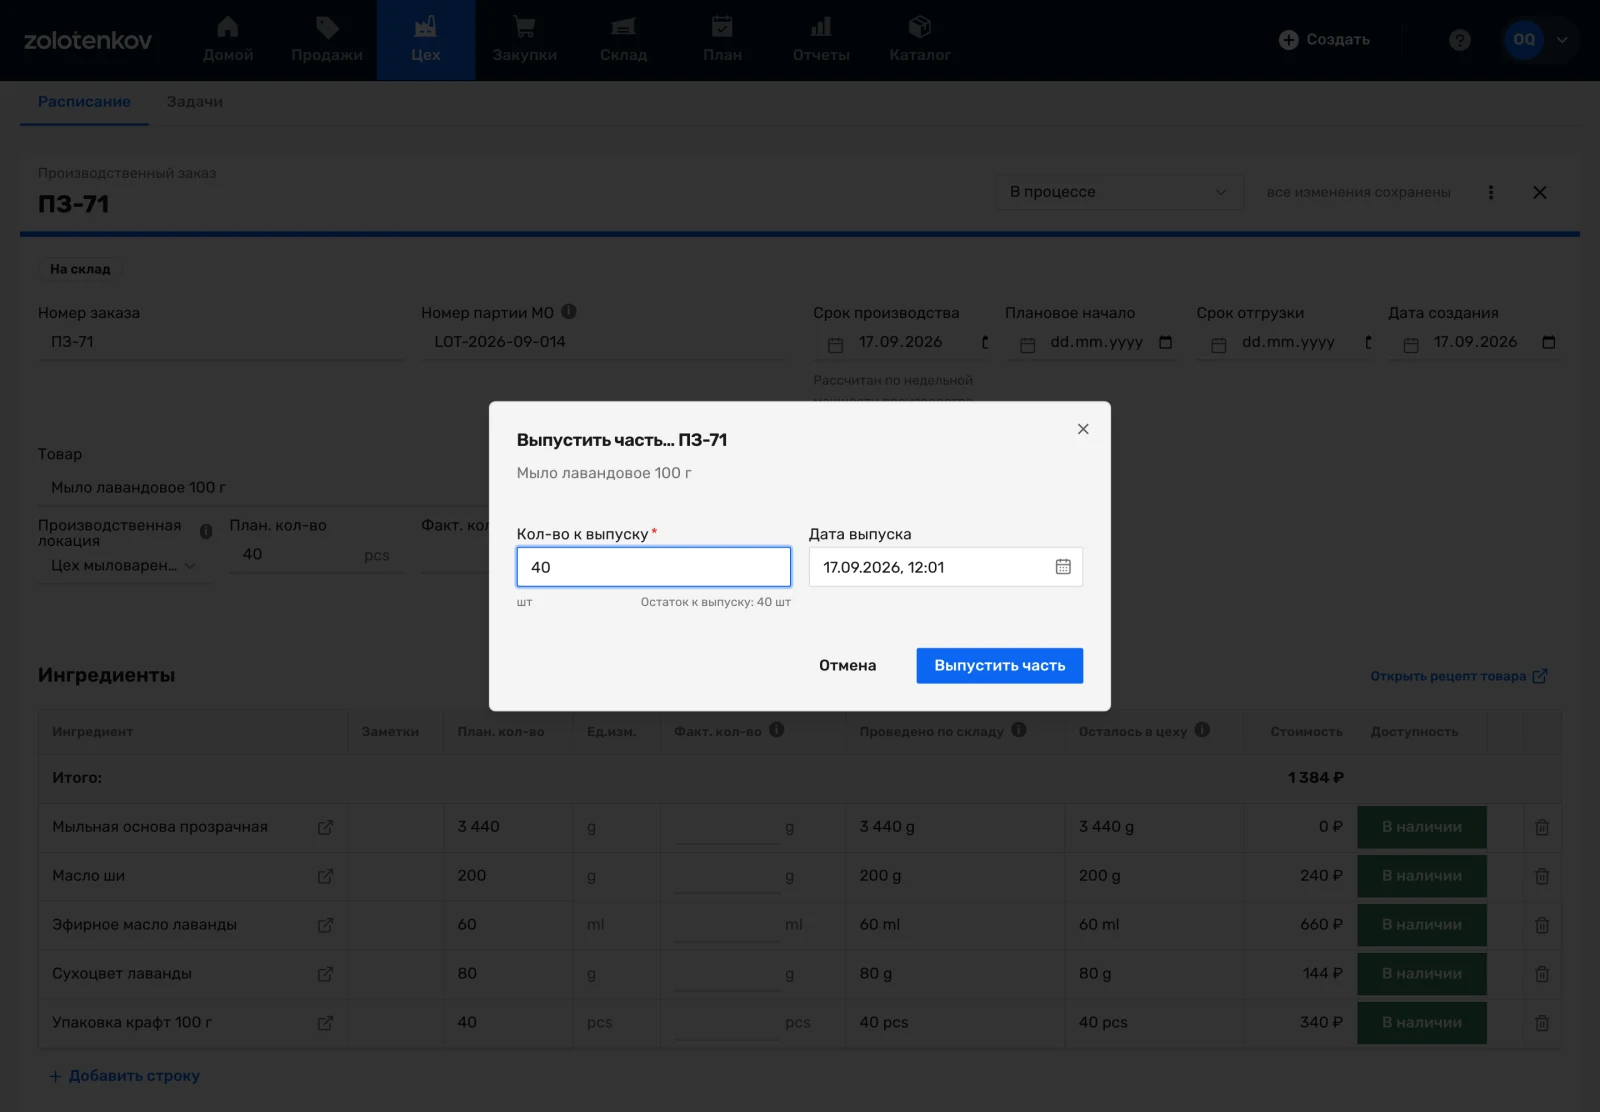Close the Выпустить часть dialog
The width and height of the screenshot is (1600, 1112).
coord(1083,429)
